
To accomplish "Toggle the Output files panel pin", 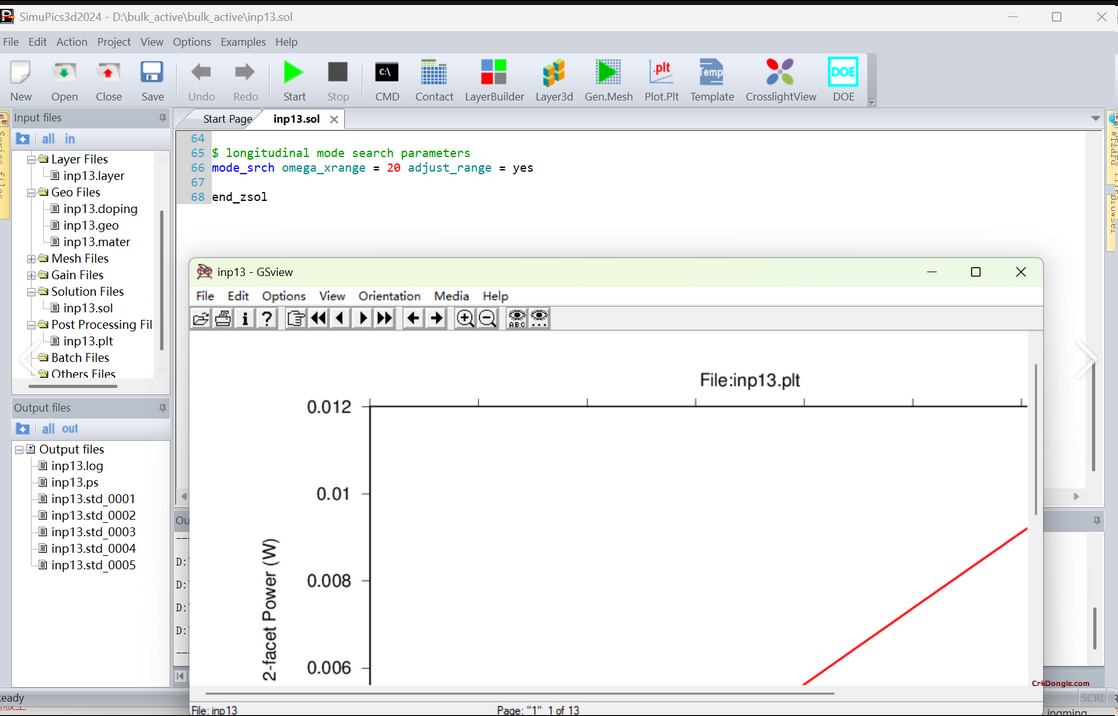I will coord(162,408).
